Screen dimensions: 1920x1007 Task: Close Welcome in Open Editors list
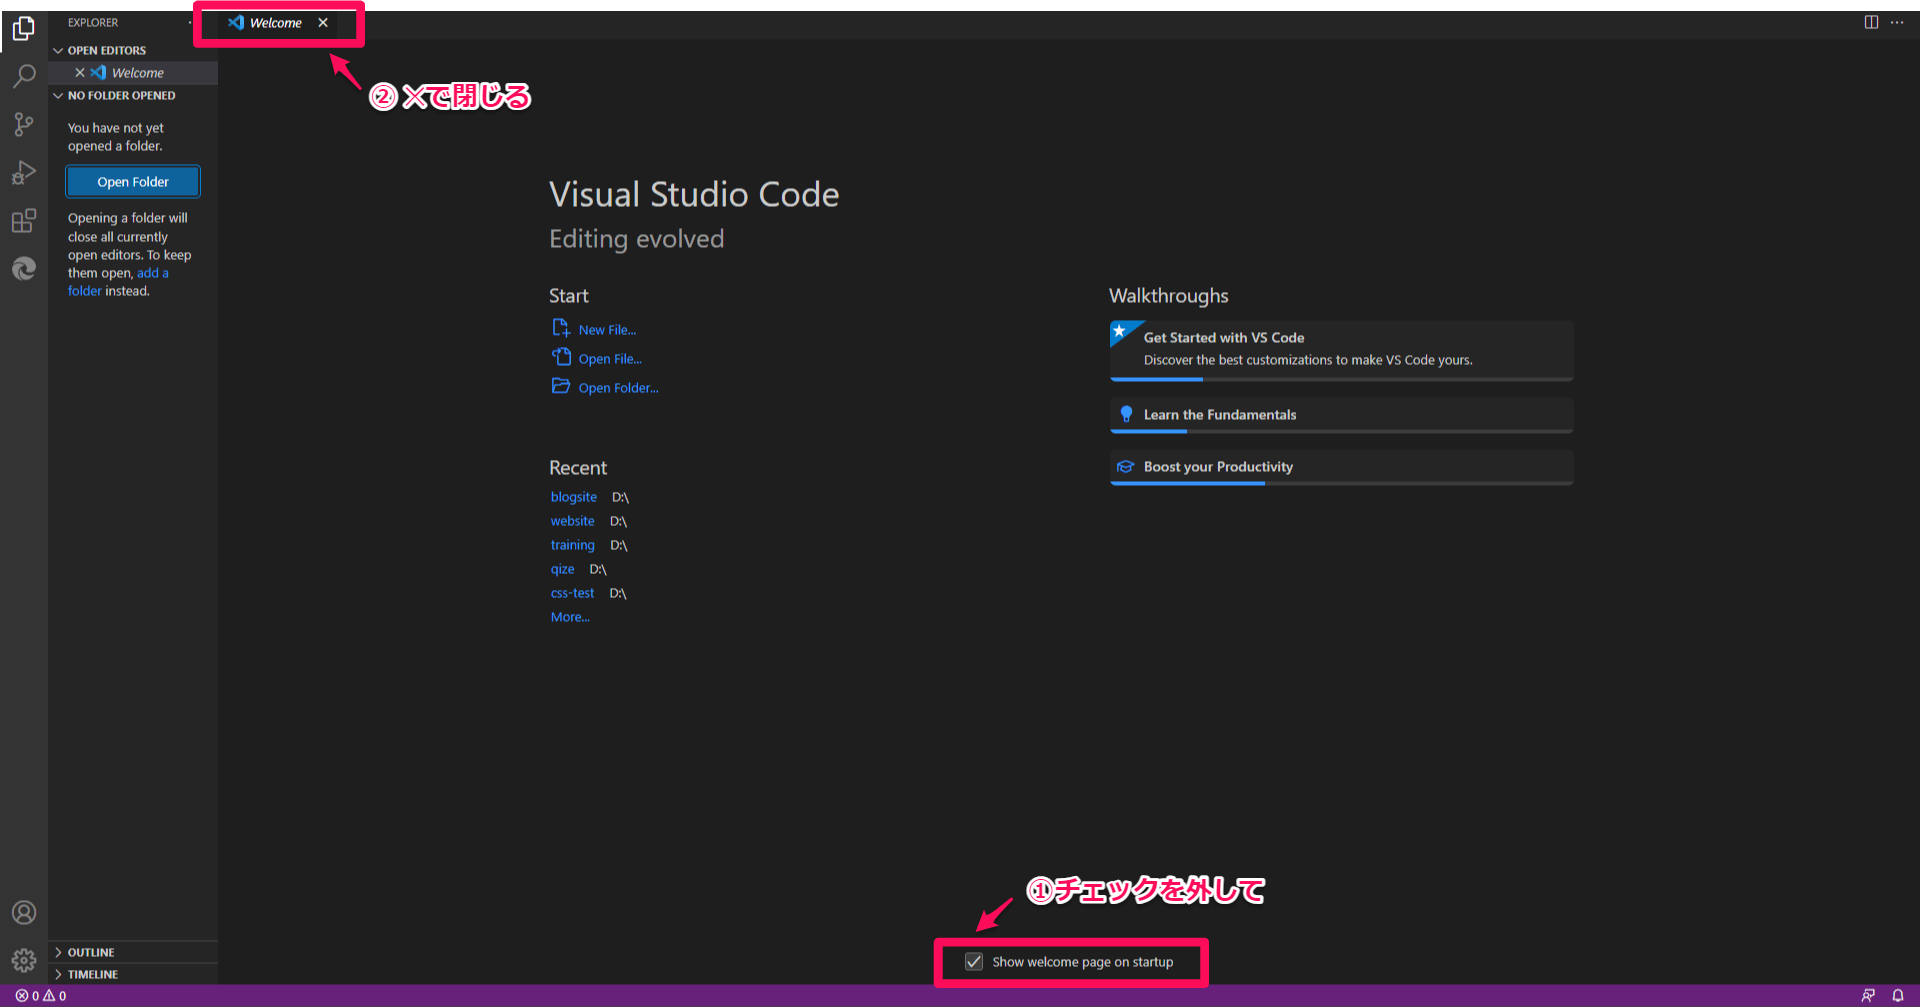tap(80, 73)
